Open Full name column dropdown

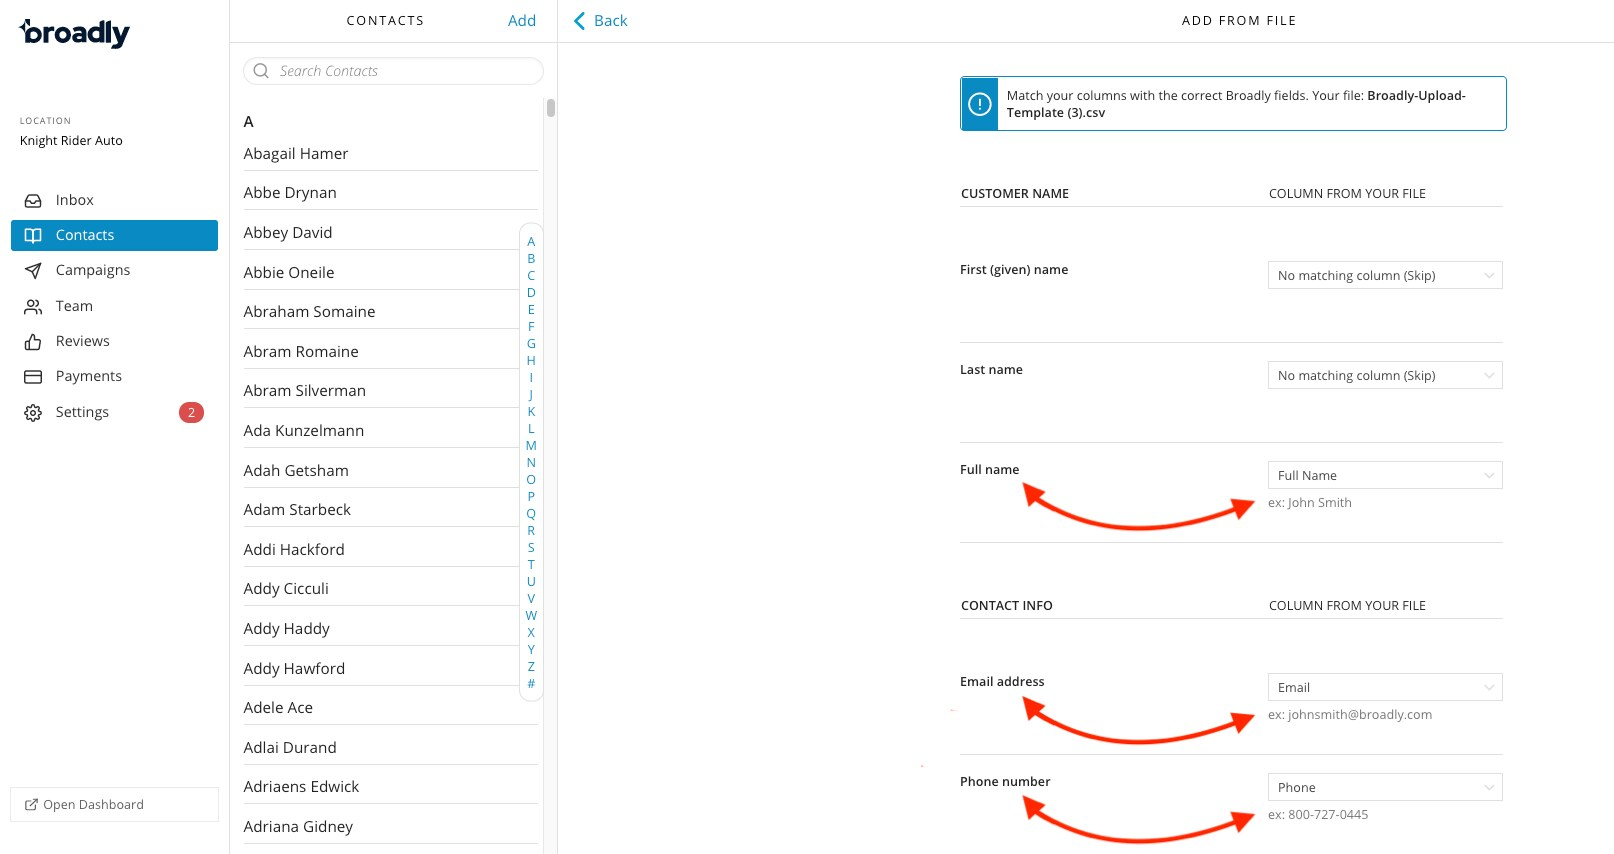click(x=1385, y=475)
